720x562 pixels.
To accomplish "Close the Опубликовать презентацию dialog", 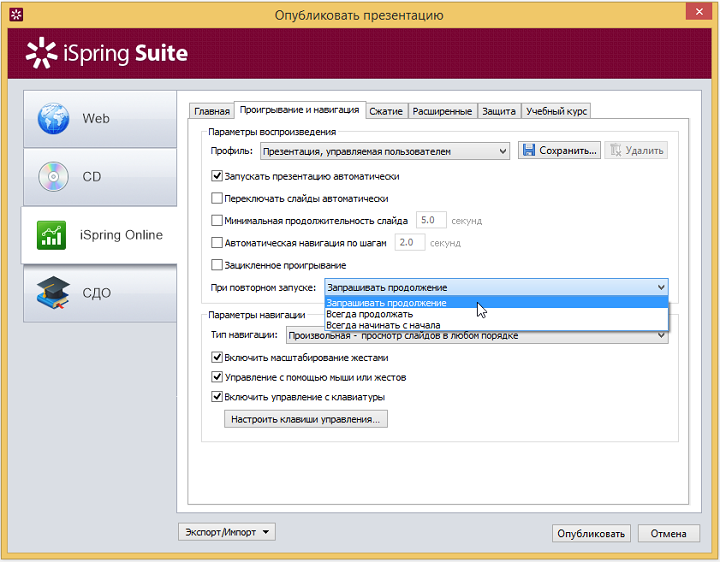I will (699, 12).
